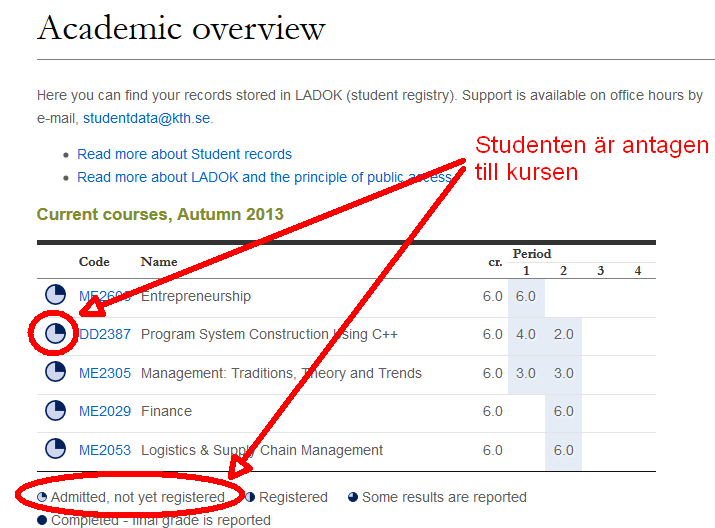Follow the LADOK principle of public access link
The width and height of the screenshot is (715, 528).
click(264, 177)
